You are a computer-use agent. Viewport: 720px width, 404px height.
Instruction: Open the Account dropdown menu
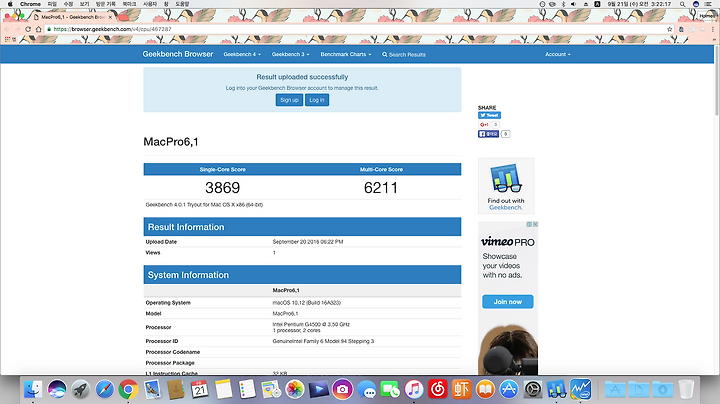point(558,54)
